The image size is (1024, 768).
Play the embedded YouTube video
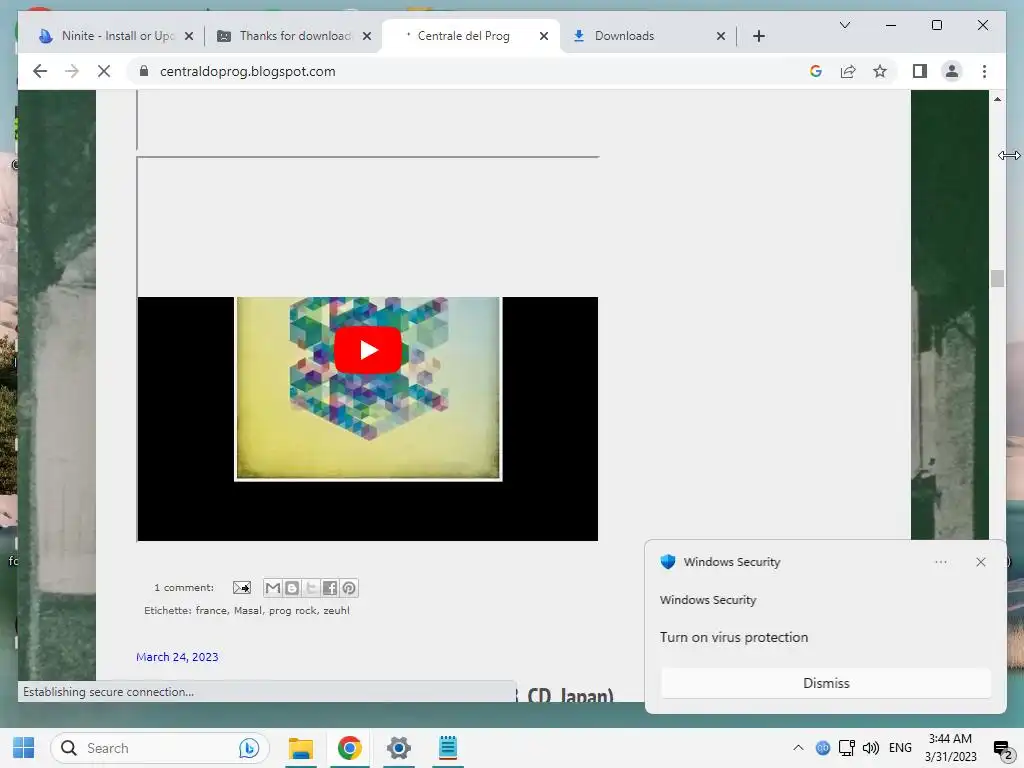point(368,350)
